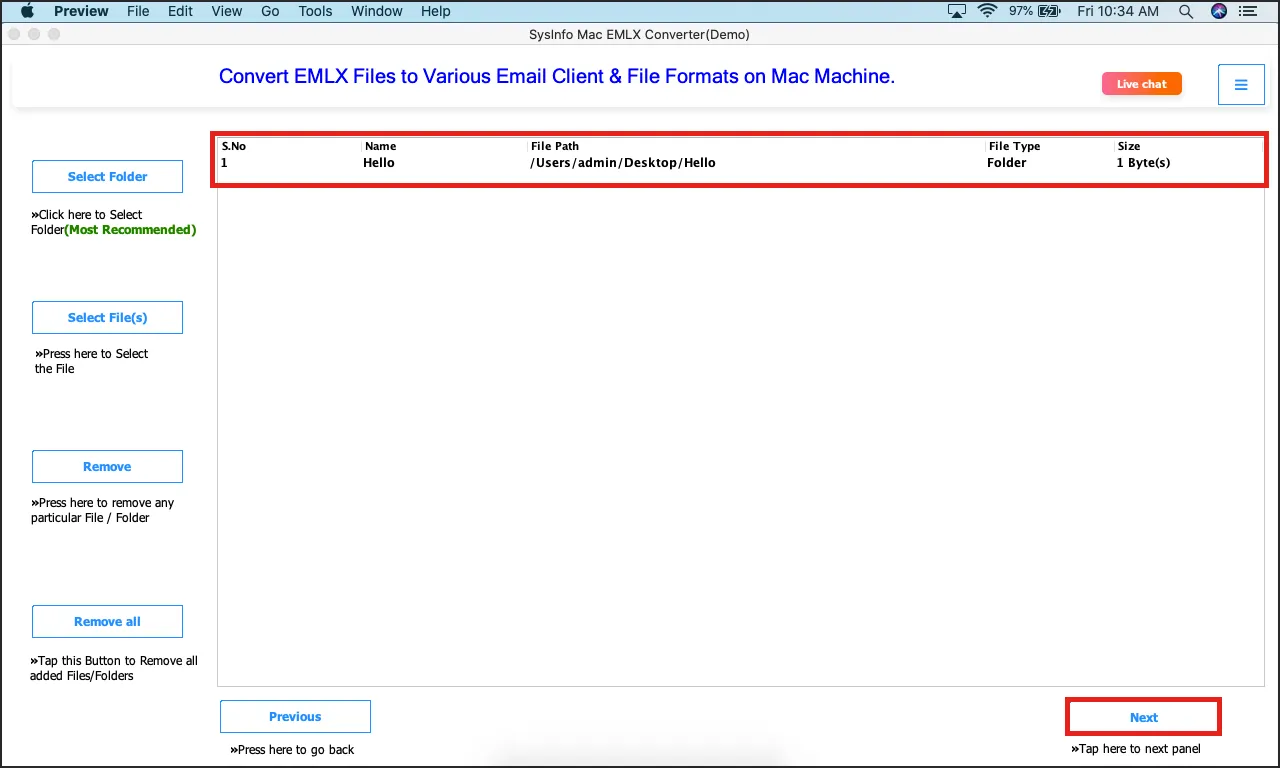
Task: Click the Remove button
Action: click(x=107, y=466)
